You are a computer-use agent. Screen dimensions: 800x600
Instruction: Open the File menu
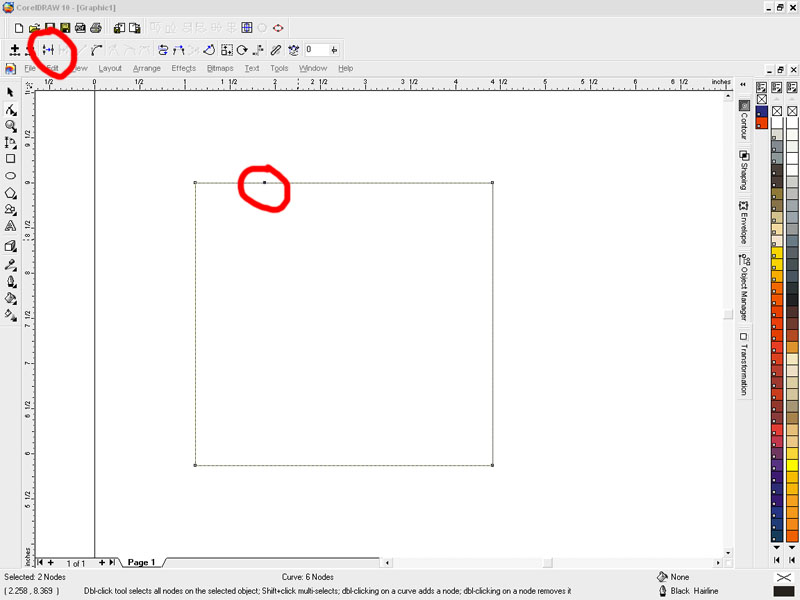tap(30, 68)
